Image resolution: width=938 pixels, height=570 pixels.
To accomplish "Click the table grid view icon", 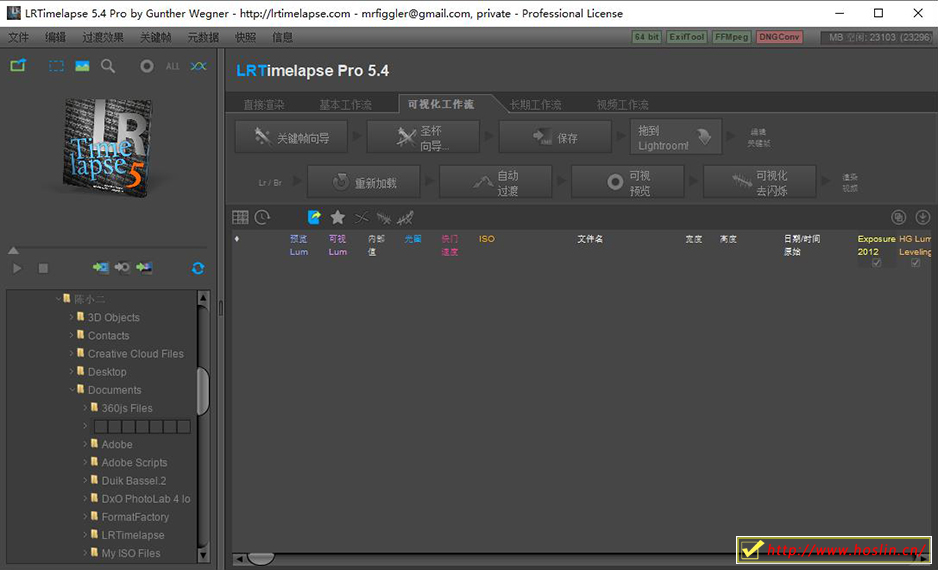I will click(240, 217).
